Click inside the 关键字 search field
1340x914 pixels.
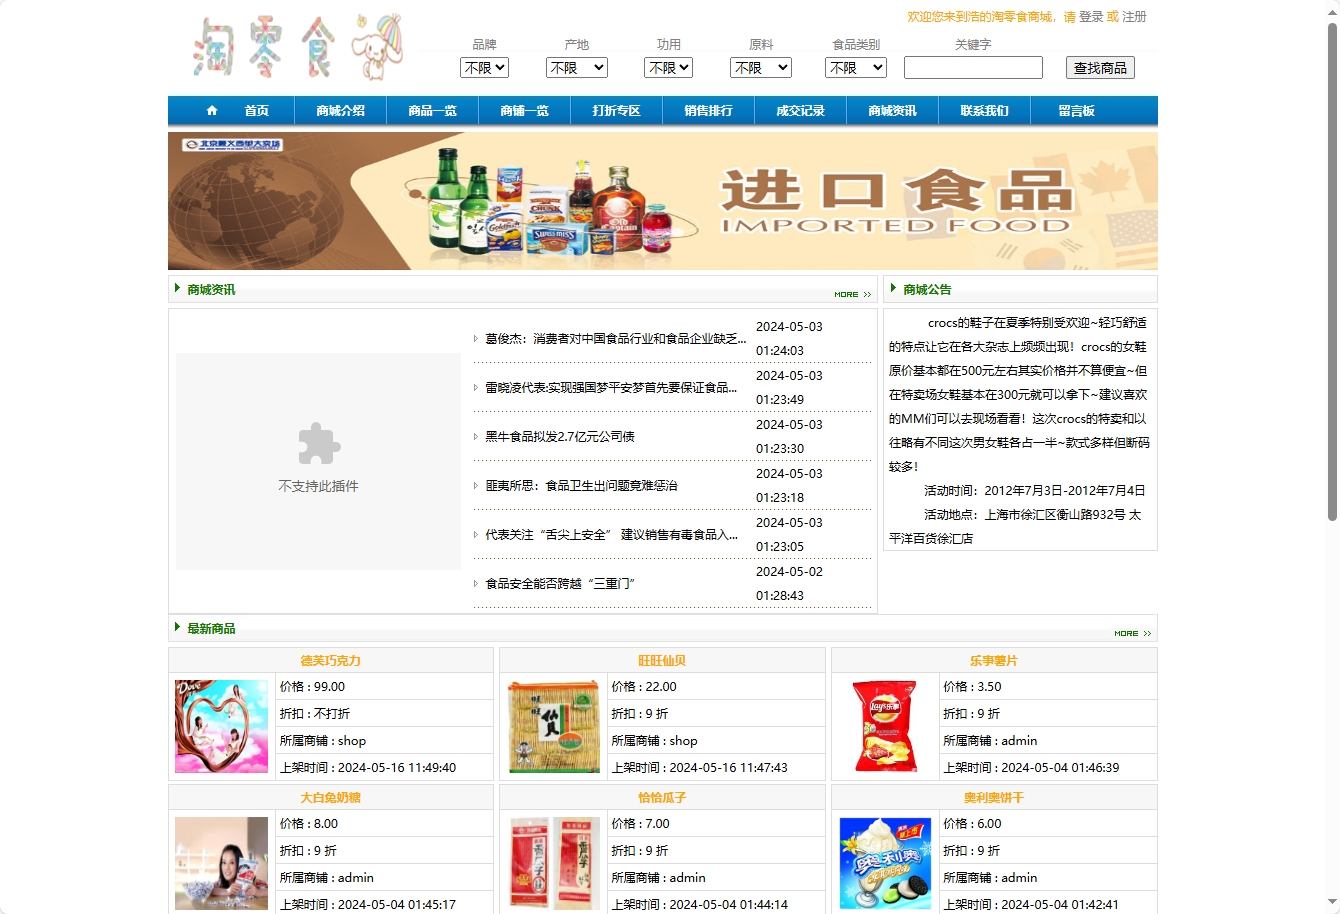click(972, 67)
